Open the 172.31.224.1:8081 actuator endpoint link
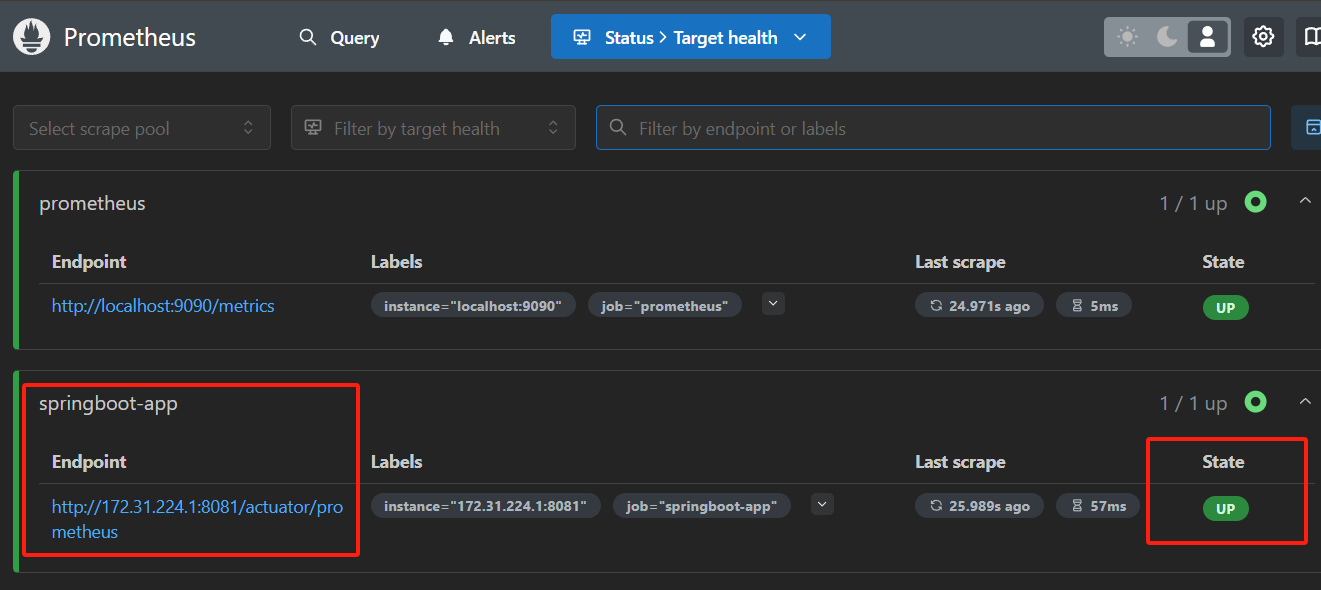Image resolution: width=1321 pixels, height=590 pixels. click(x=198, y=519)
